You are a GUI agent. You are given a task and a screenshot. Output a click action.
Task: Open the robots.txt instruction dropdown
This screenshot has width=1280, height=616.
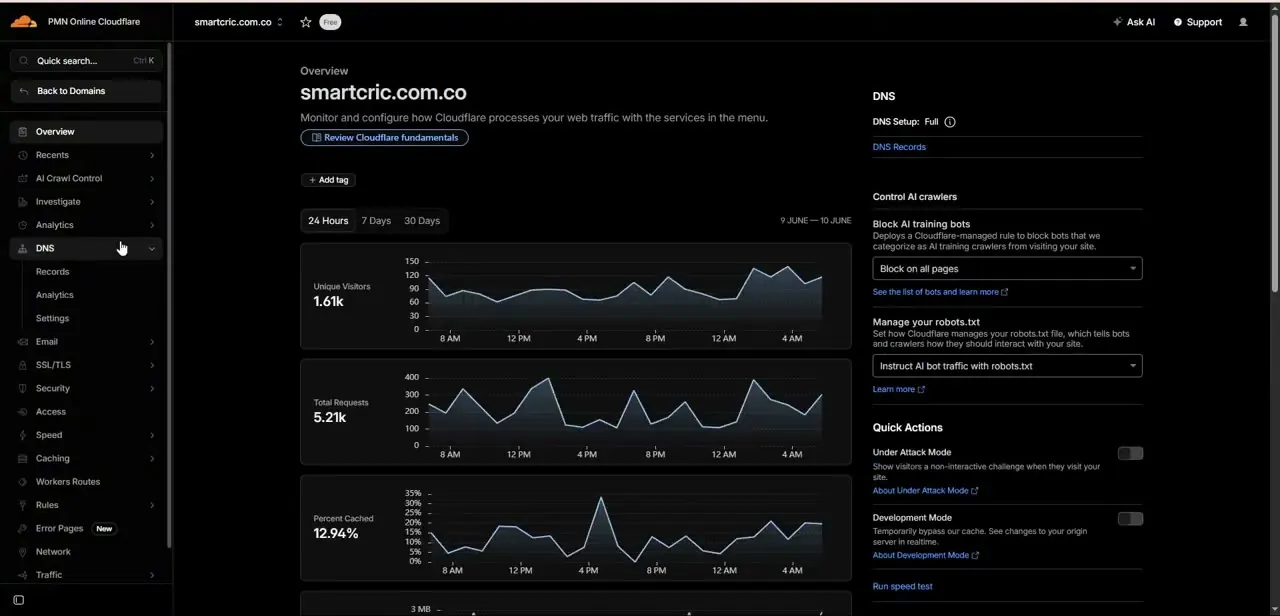pos(1007,366)
